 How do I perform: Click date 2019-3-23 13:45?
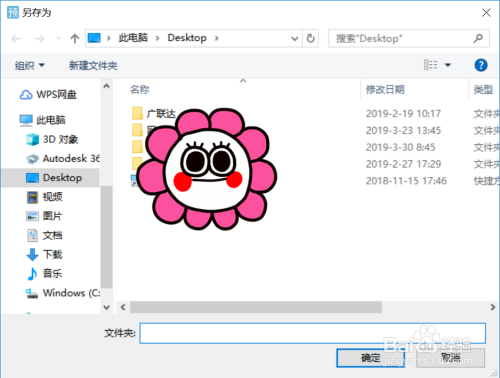pyautogui.click(x=403, y=130)
